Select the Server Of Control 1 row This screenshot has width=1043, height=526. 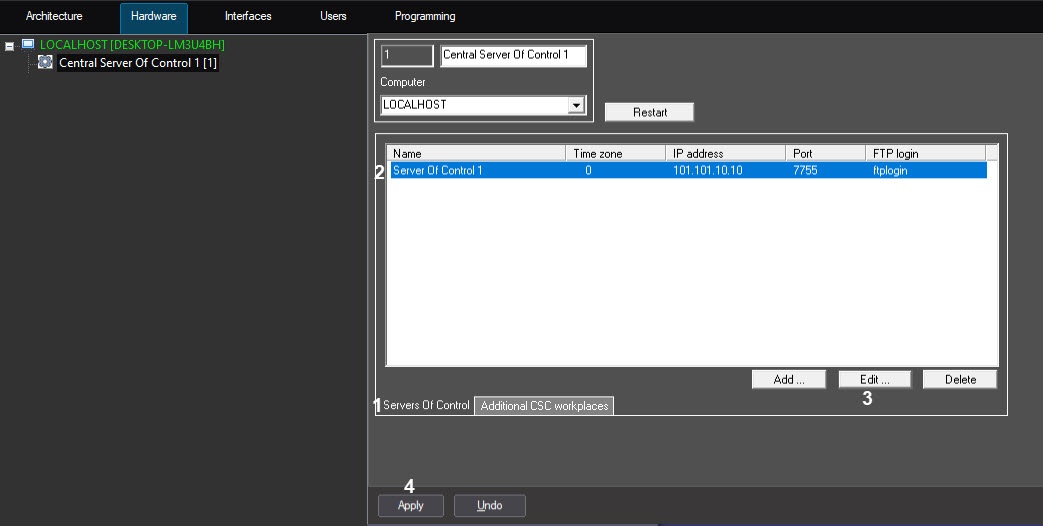coord(600,171)
